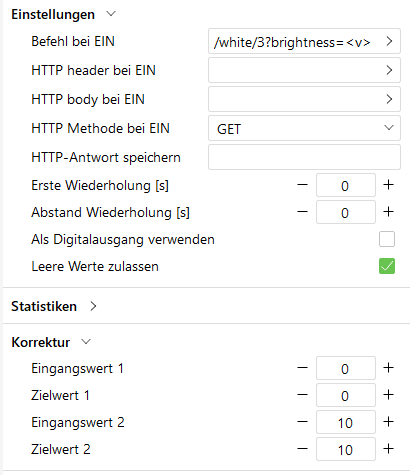Collapse the Einstellungen section

click(x=111, y=14)
